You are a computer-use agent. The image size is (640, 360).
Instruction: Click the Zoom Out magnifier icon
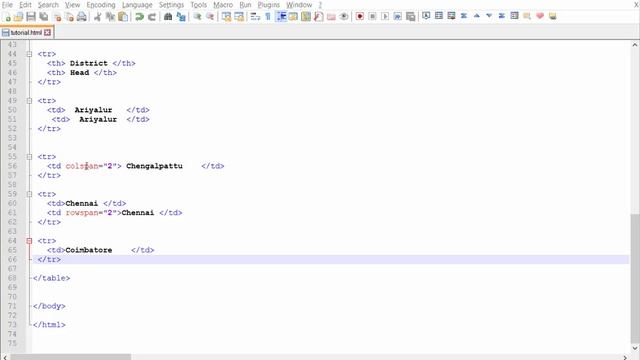(x=210, y=17)
